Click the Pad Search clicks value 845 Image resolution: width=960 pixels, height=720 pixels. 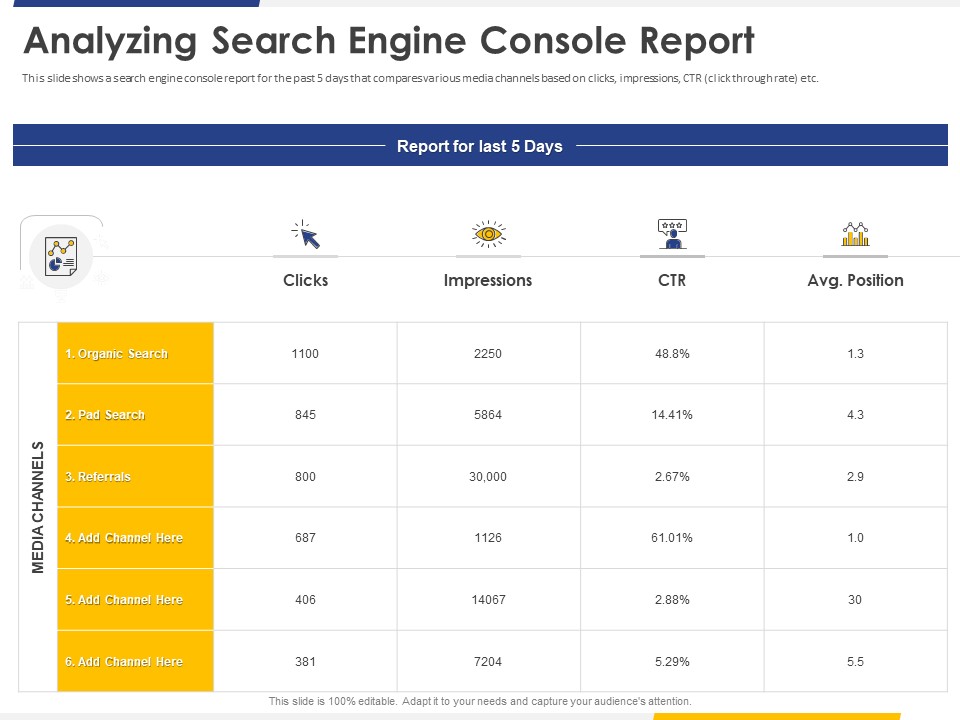[305, 415]
